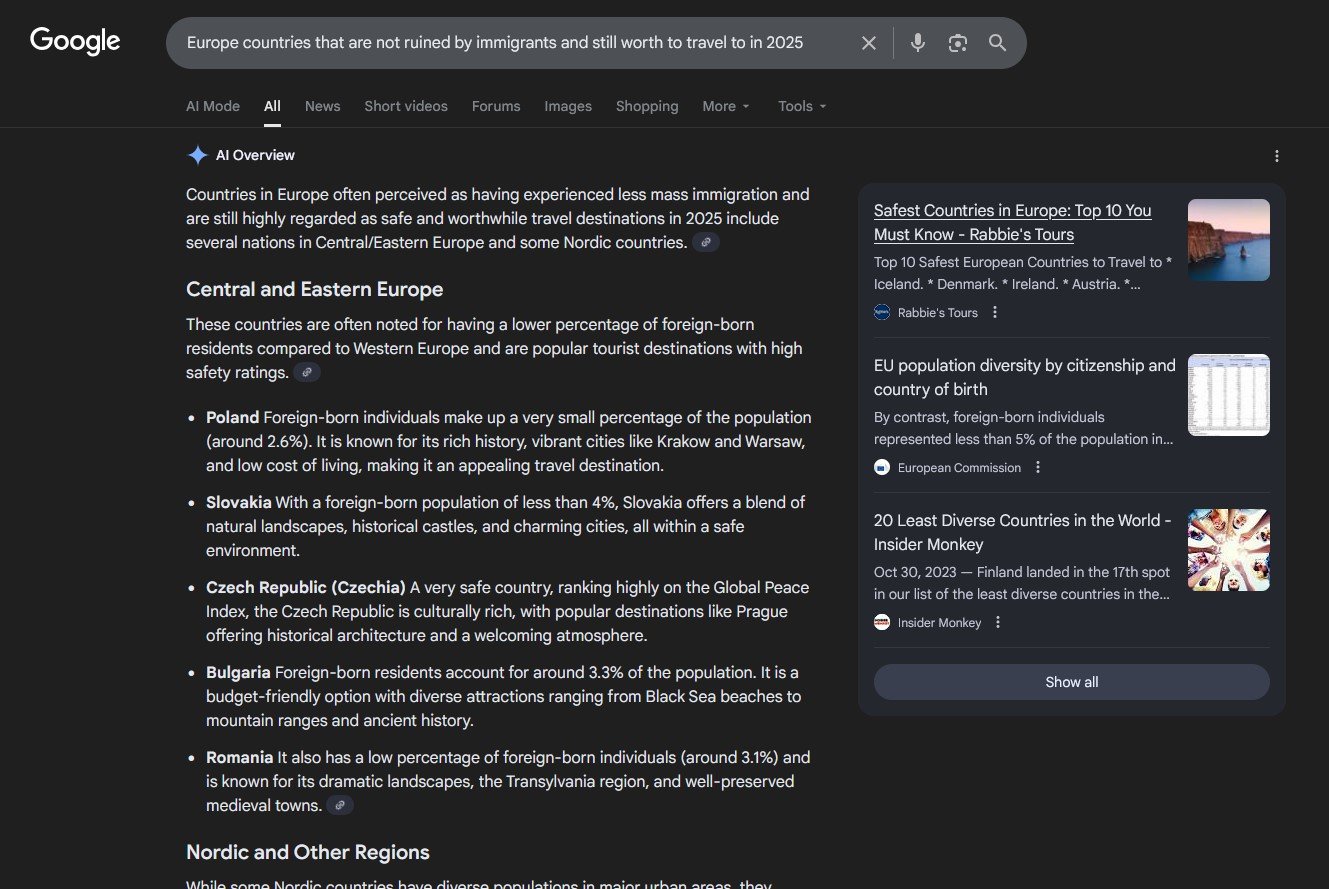Clear the search query with X icon
The width and height of the screenshot is (1329, 889).
868,43
